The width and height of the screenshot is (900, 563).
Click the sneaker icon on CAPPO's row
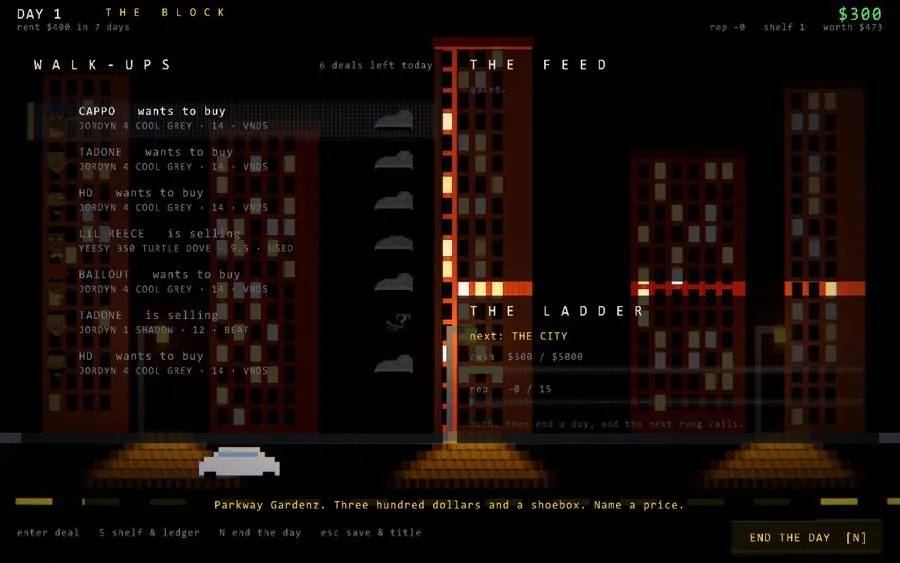(x=394, y=119)
